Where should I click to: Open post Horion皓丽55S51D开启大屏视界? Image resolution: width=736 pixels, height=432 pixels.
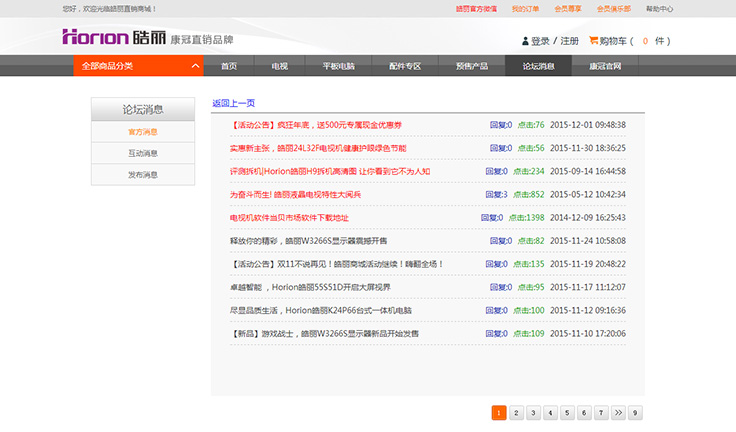(x=310, y=287)
